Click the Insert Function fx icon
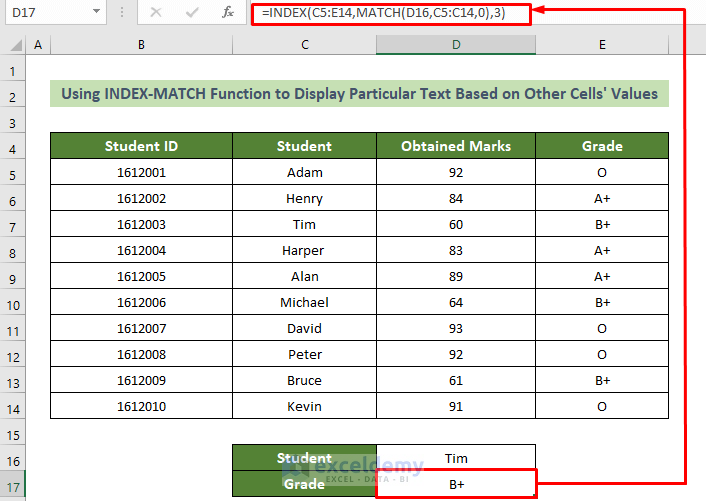Image resolution: width=706 pixels, height=501 pixels. (x=228, y=12)
